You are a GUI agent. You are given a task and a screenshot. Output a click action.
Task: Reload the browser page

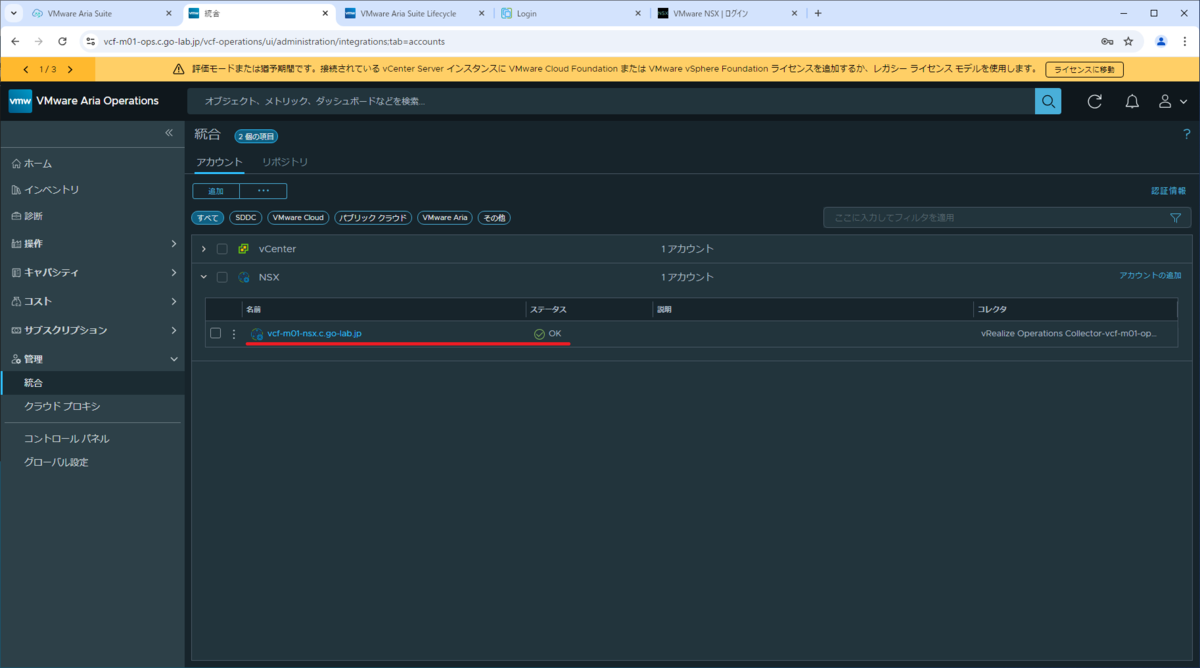tap(62, 42)
